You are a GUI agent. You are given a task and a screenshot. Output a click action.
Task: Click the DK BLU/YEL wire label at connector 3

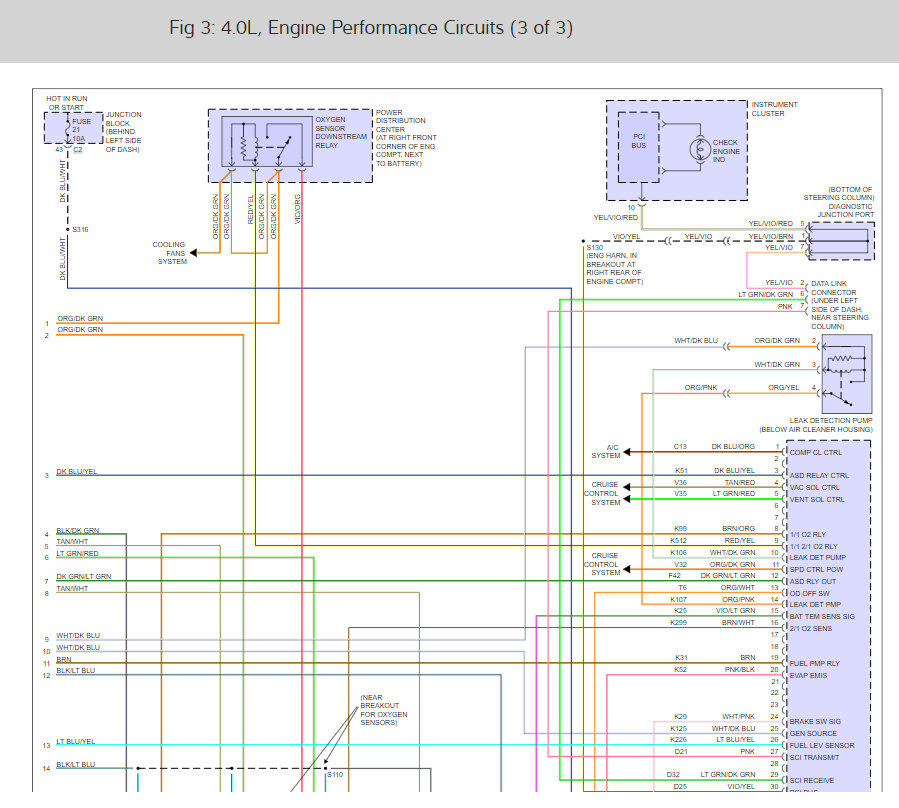(x=77, y=471)
